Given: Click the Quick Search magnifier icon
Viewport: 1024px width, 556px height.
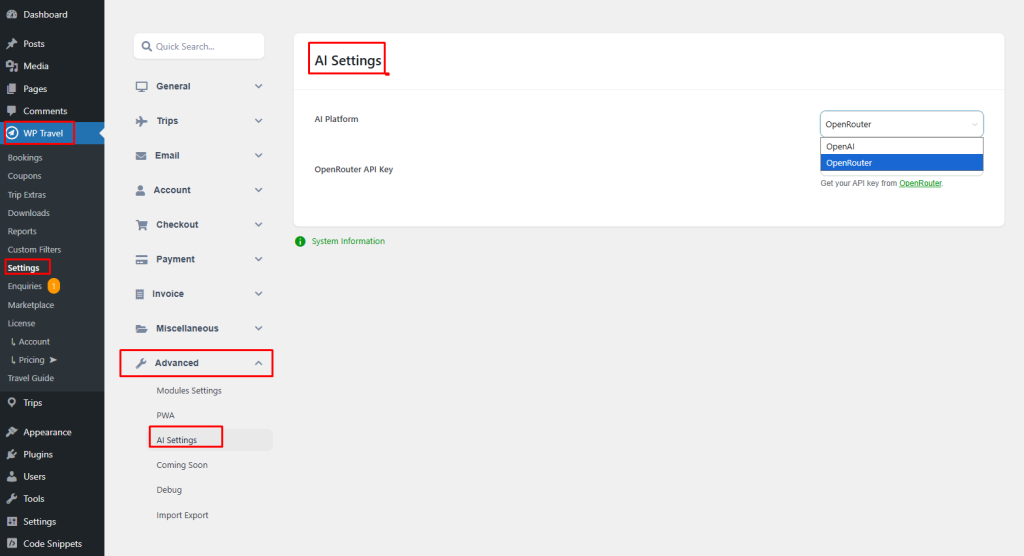Looking at the screenshot, I should [147, 46].
